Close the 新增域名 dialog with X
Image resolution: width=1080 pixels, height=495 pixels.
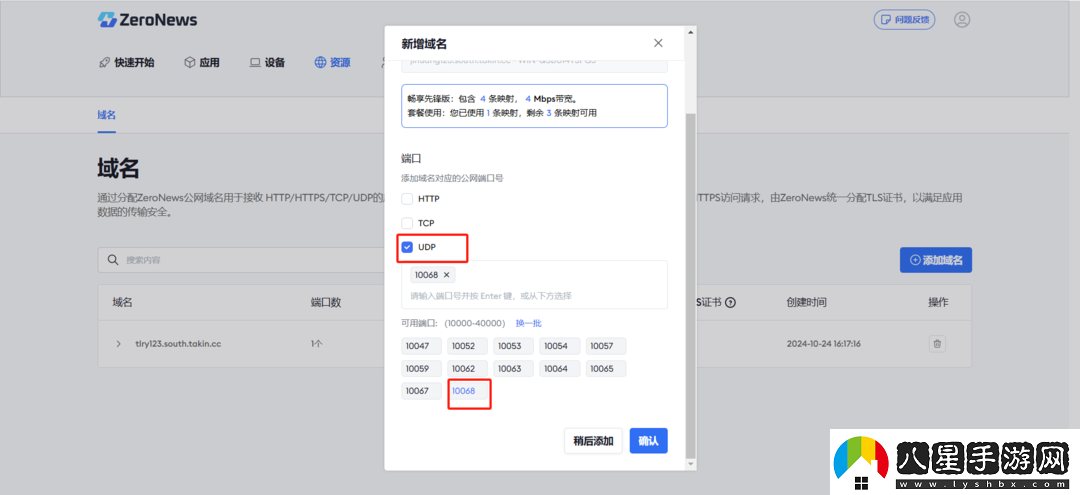coord(658,43)
